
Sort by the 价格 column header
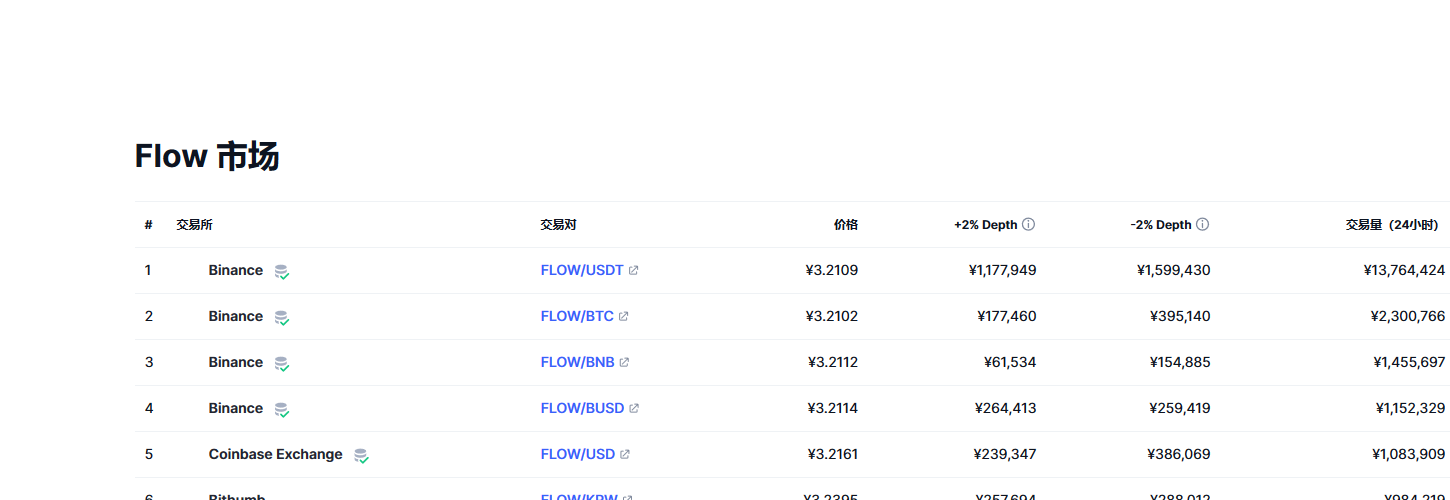[846, 225]
